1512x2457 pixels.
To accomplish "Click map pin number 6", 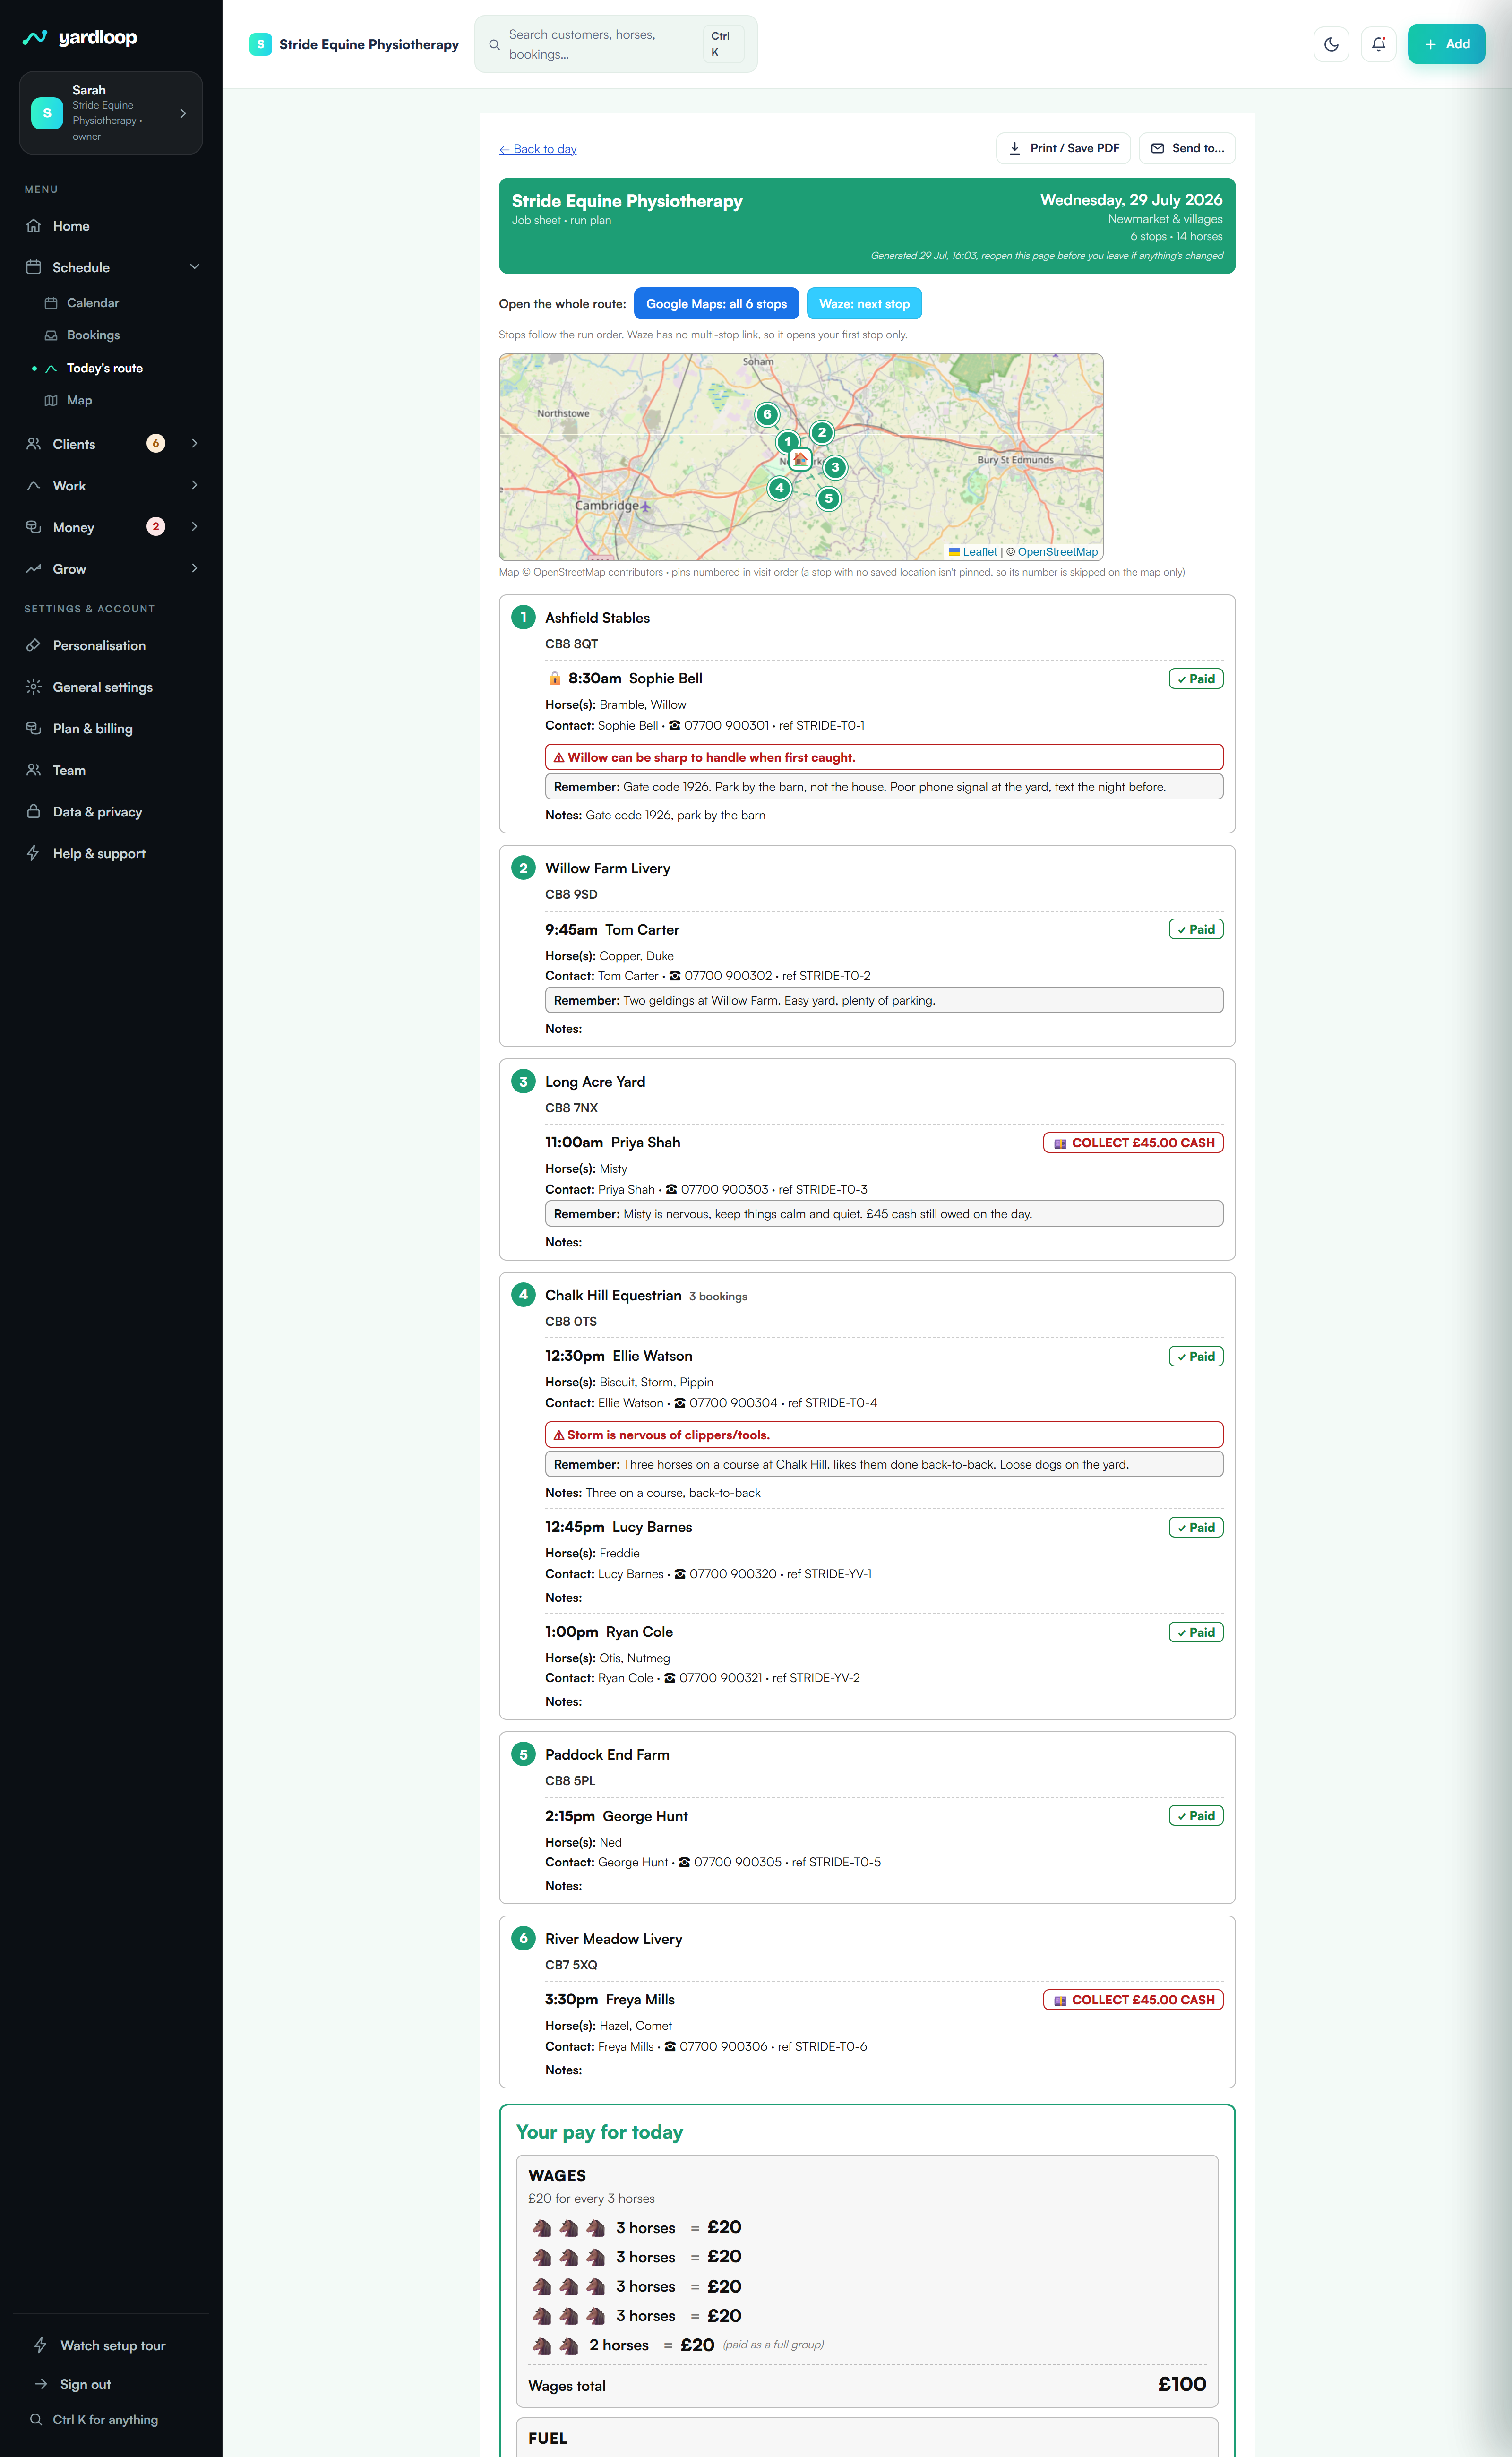I will point(767,414).
